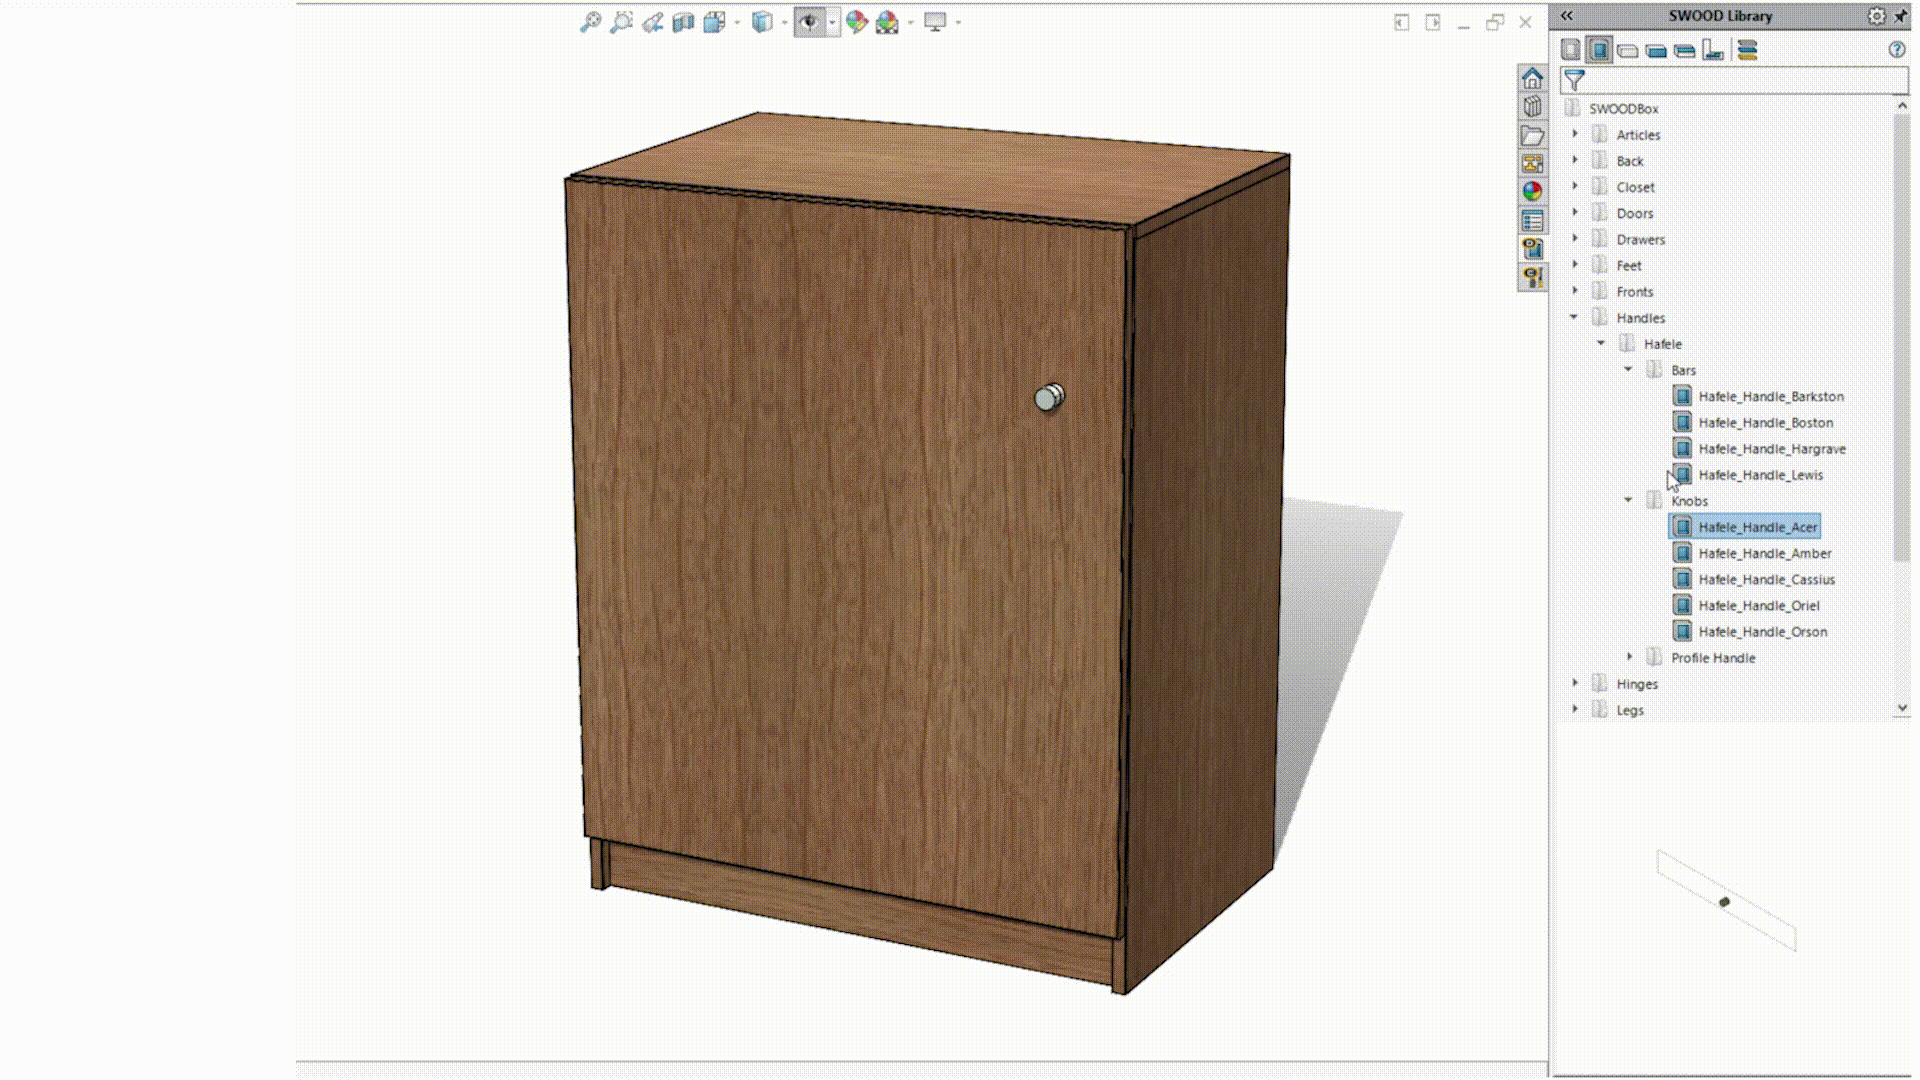Select Hafele_Handle_Barkston item
The width and height of the screenshot is (1920, 1080).
click(1770, 396)
